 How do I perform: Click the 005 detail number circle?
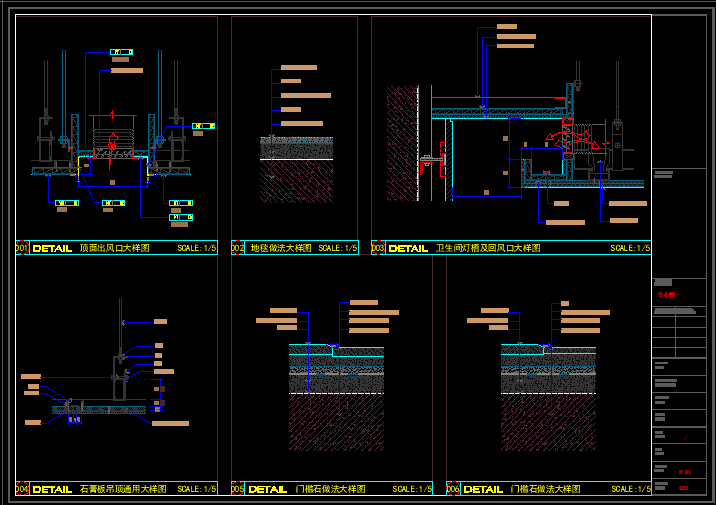coord(237,489)
